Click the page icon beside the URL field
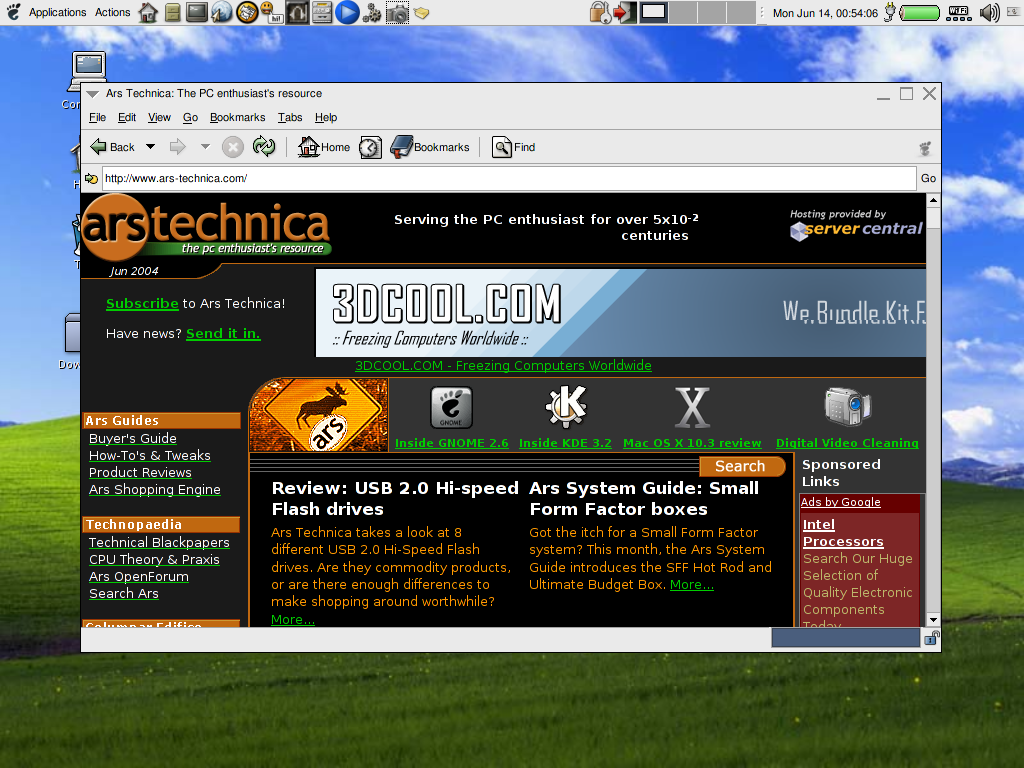The width and height of the screenshot is (1024, 768). (91, 178)
